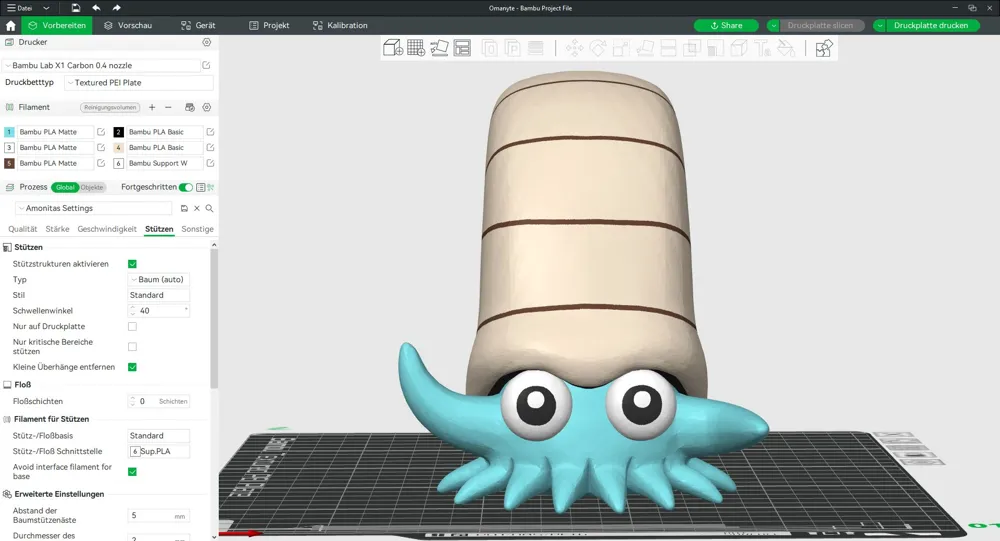1000x541 pixels.
Task: Edit preset for filament 2 PLA Basic
Action: (210, 132)
